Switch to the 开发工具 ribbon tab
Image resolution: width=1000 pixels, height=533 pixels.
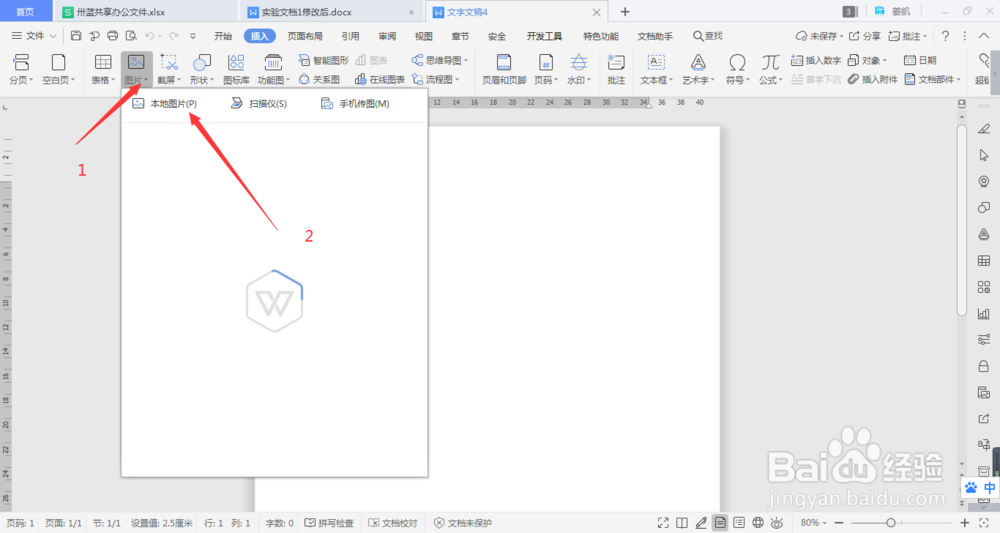pos(544,36)
